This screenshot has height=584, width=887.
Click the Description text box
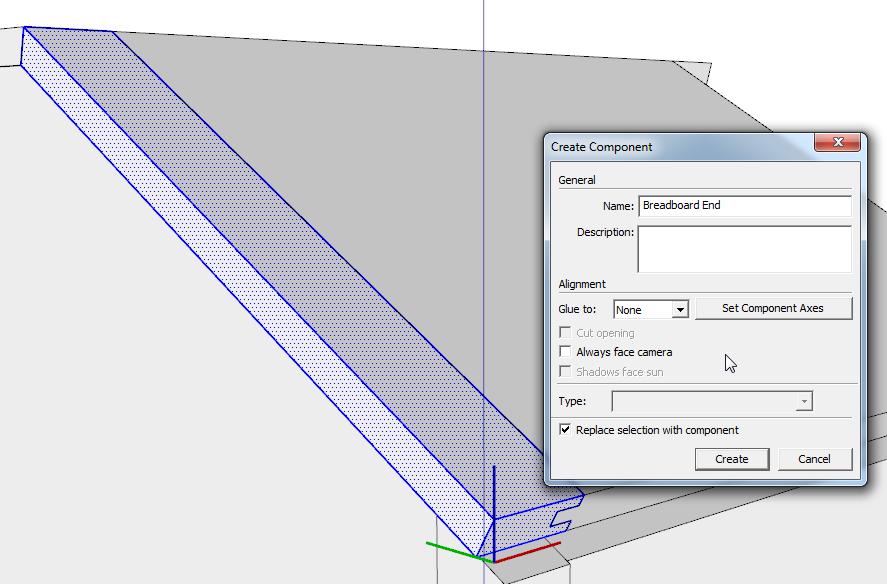(x=744, y=249)
